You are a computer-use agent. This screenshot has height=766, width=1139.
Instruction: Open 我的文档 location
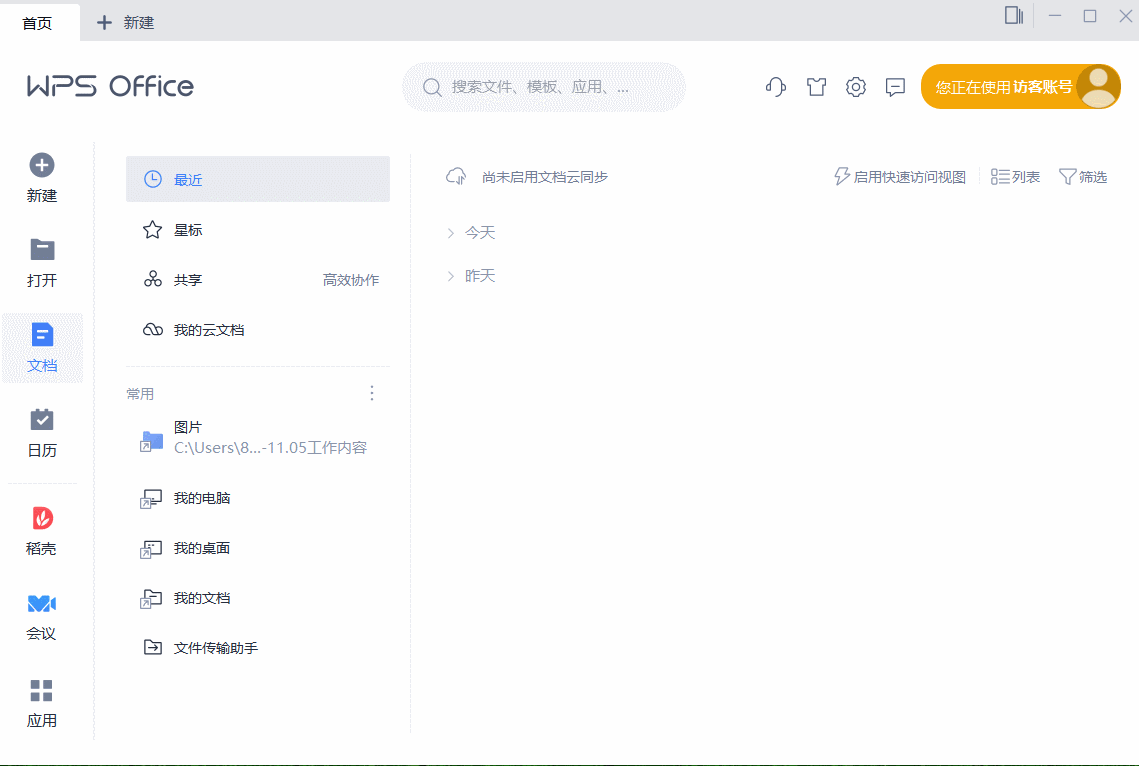(x=258, y=598)
